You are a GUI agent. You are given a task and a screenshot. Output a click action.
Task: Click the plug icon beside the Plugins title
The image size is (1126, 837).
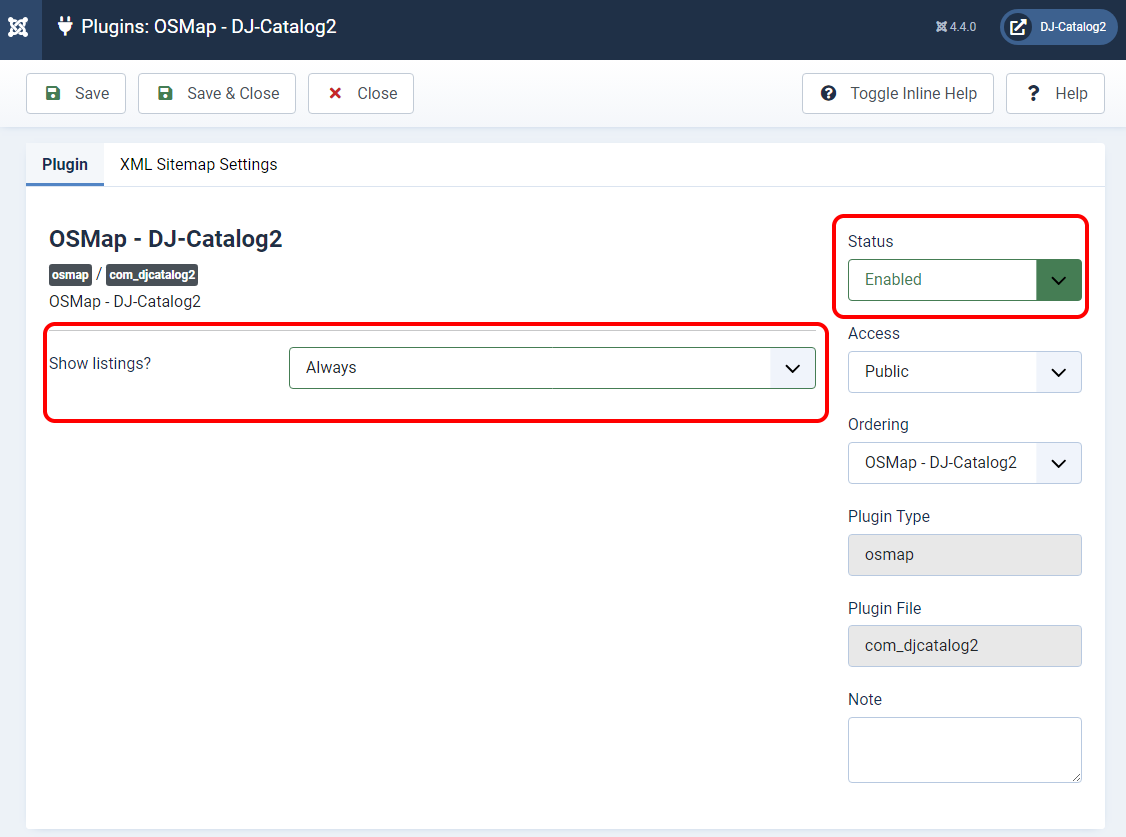click(x=65, y=27)
